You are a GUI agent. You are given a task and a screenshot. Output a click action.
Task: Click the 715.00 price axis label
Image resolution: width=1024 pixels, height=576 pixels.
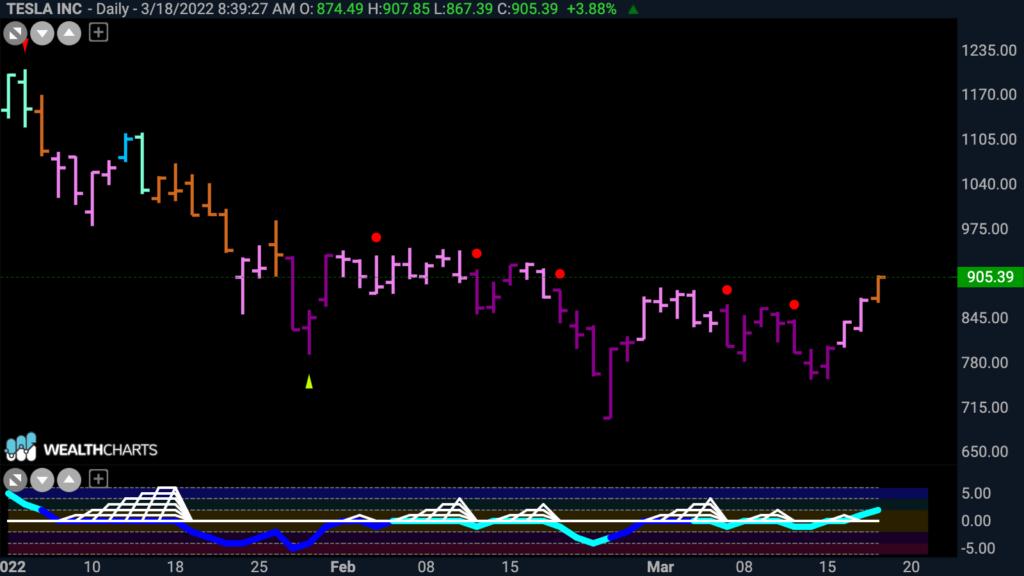(x=985, y=408)
